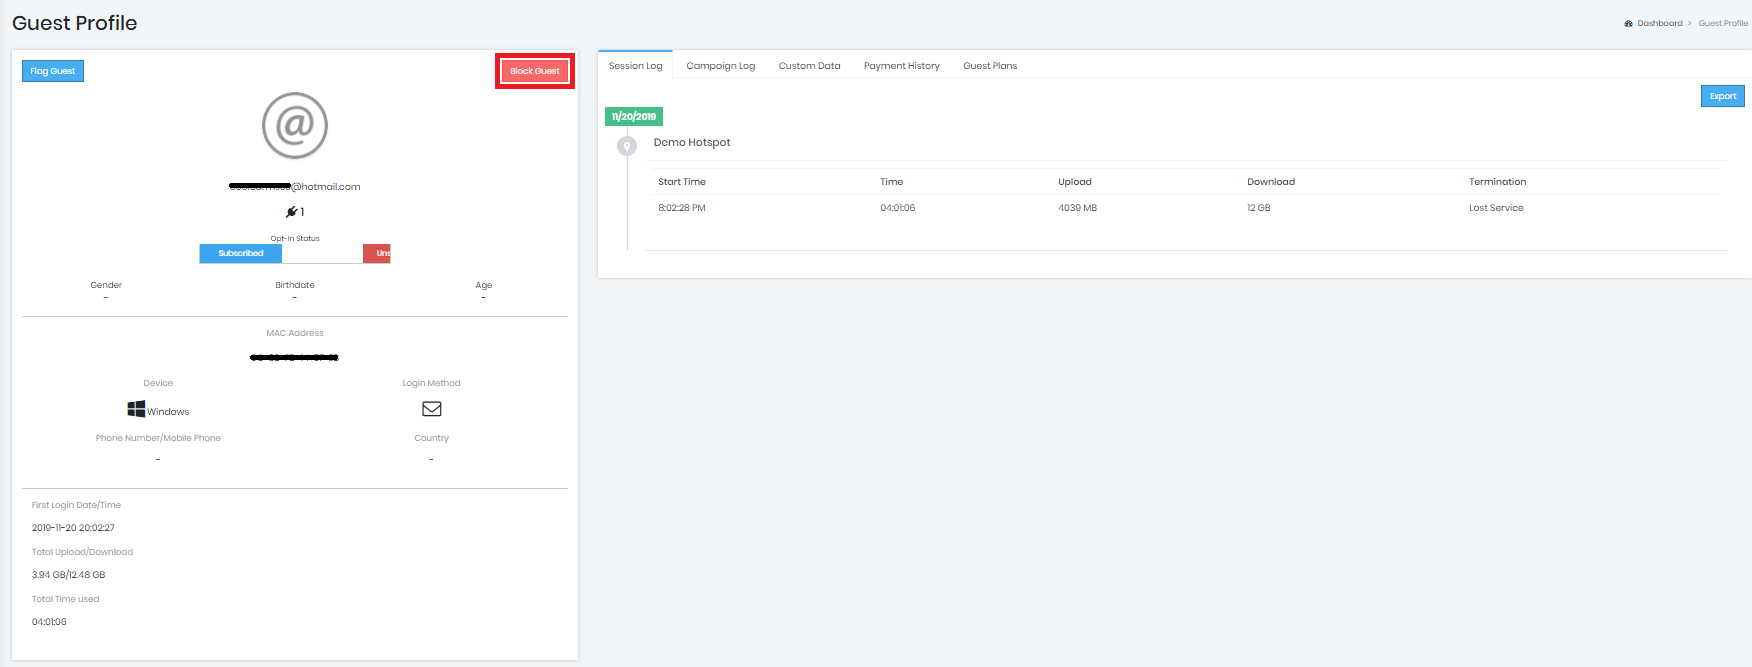Screen dimensions: 1752x667
Task: Select the Subscribed opt-in status
Action: coord(241,253)
